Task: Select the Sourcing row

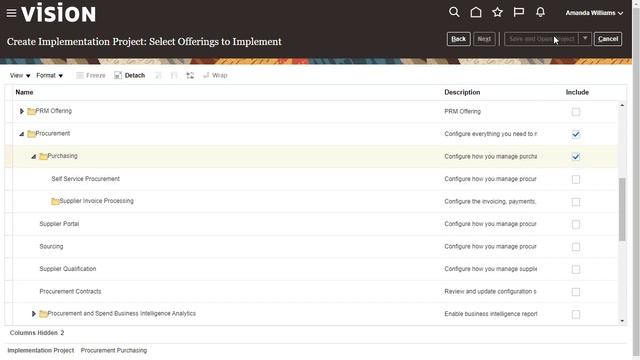Action: pos(311,247)
